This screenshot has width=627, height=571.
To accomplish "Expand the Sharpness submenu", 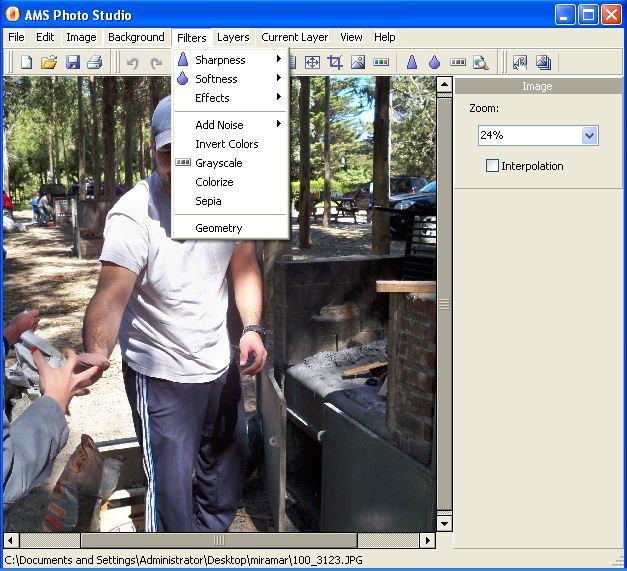I will (232, 60).
